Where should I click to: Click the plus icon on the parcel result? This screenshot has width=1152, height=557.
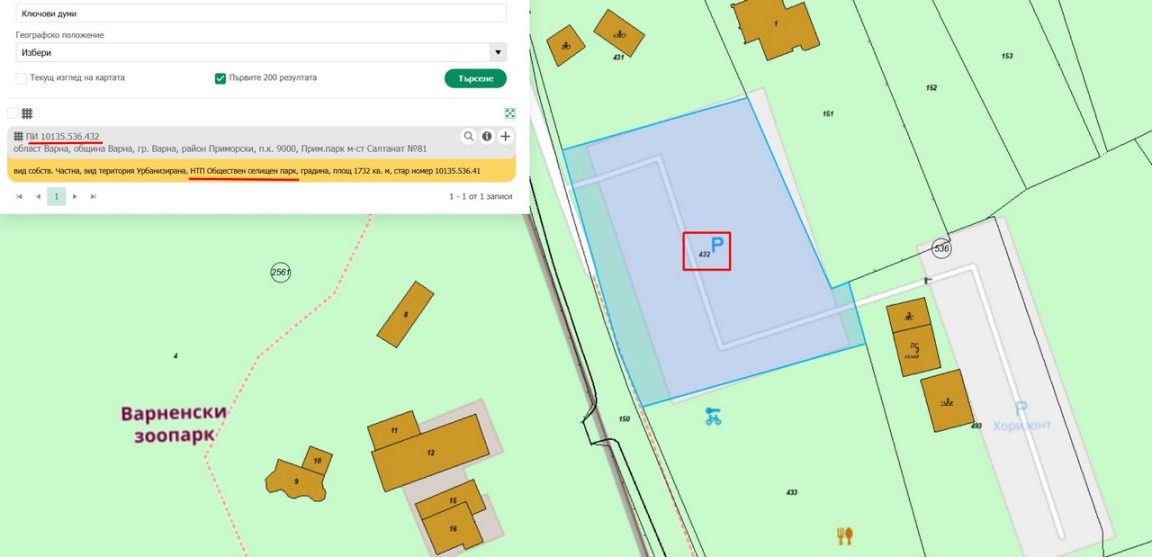(x=506, y=136)
